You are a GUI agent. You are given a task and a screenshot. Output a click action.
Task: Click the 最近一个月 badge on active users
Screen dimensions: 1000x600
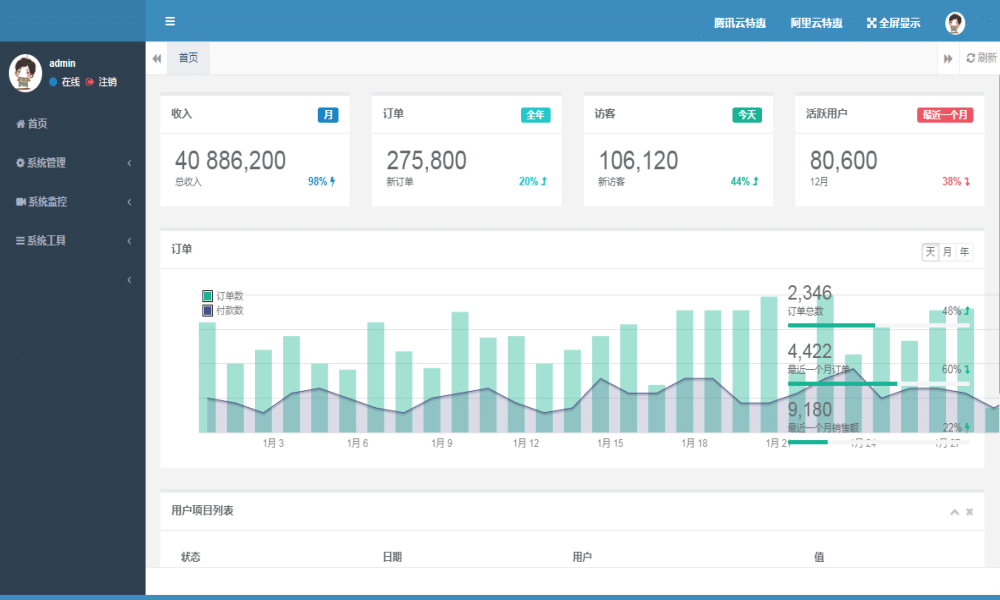945,115
